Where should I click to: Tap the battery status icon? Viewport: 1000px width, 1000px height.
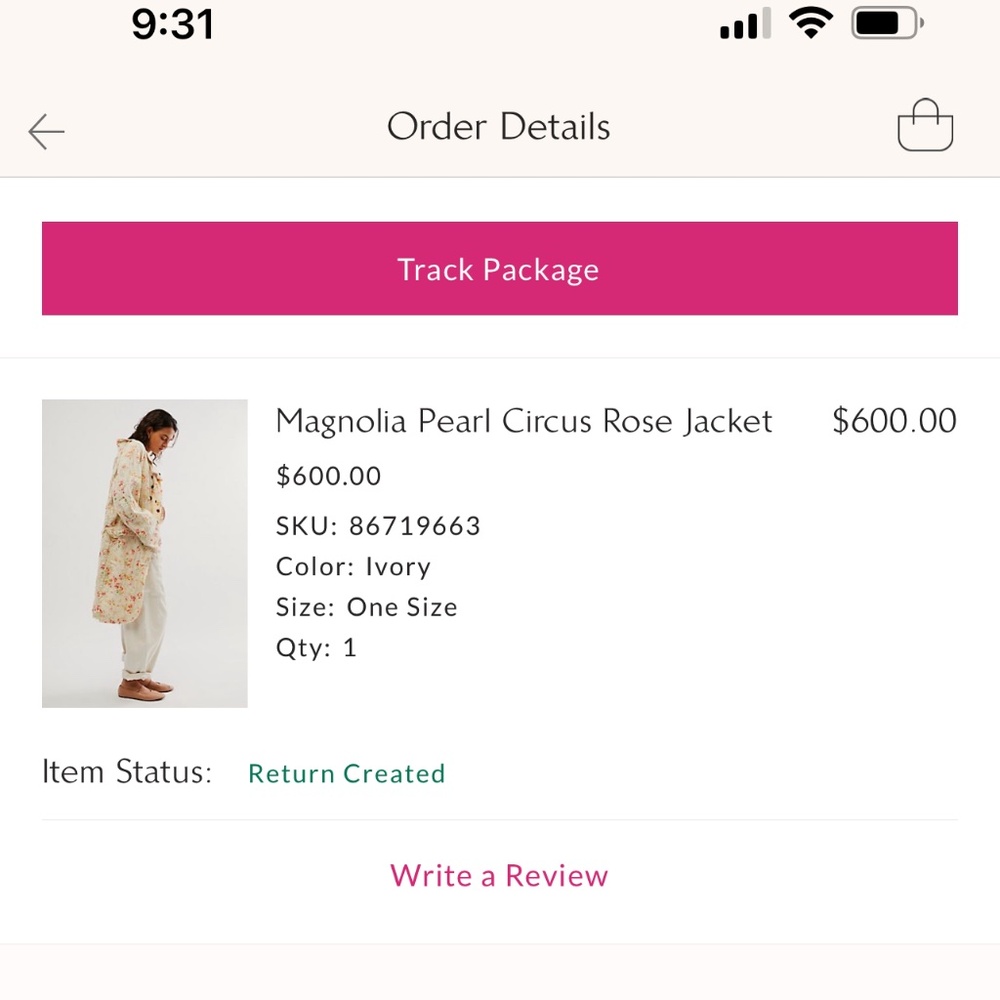887,23
